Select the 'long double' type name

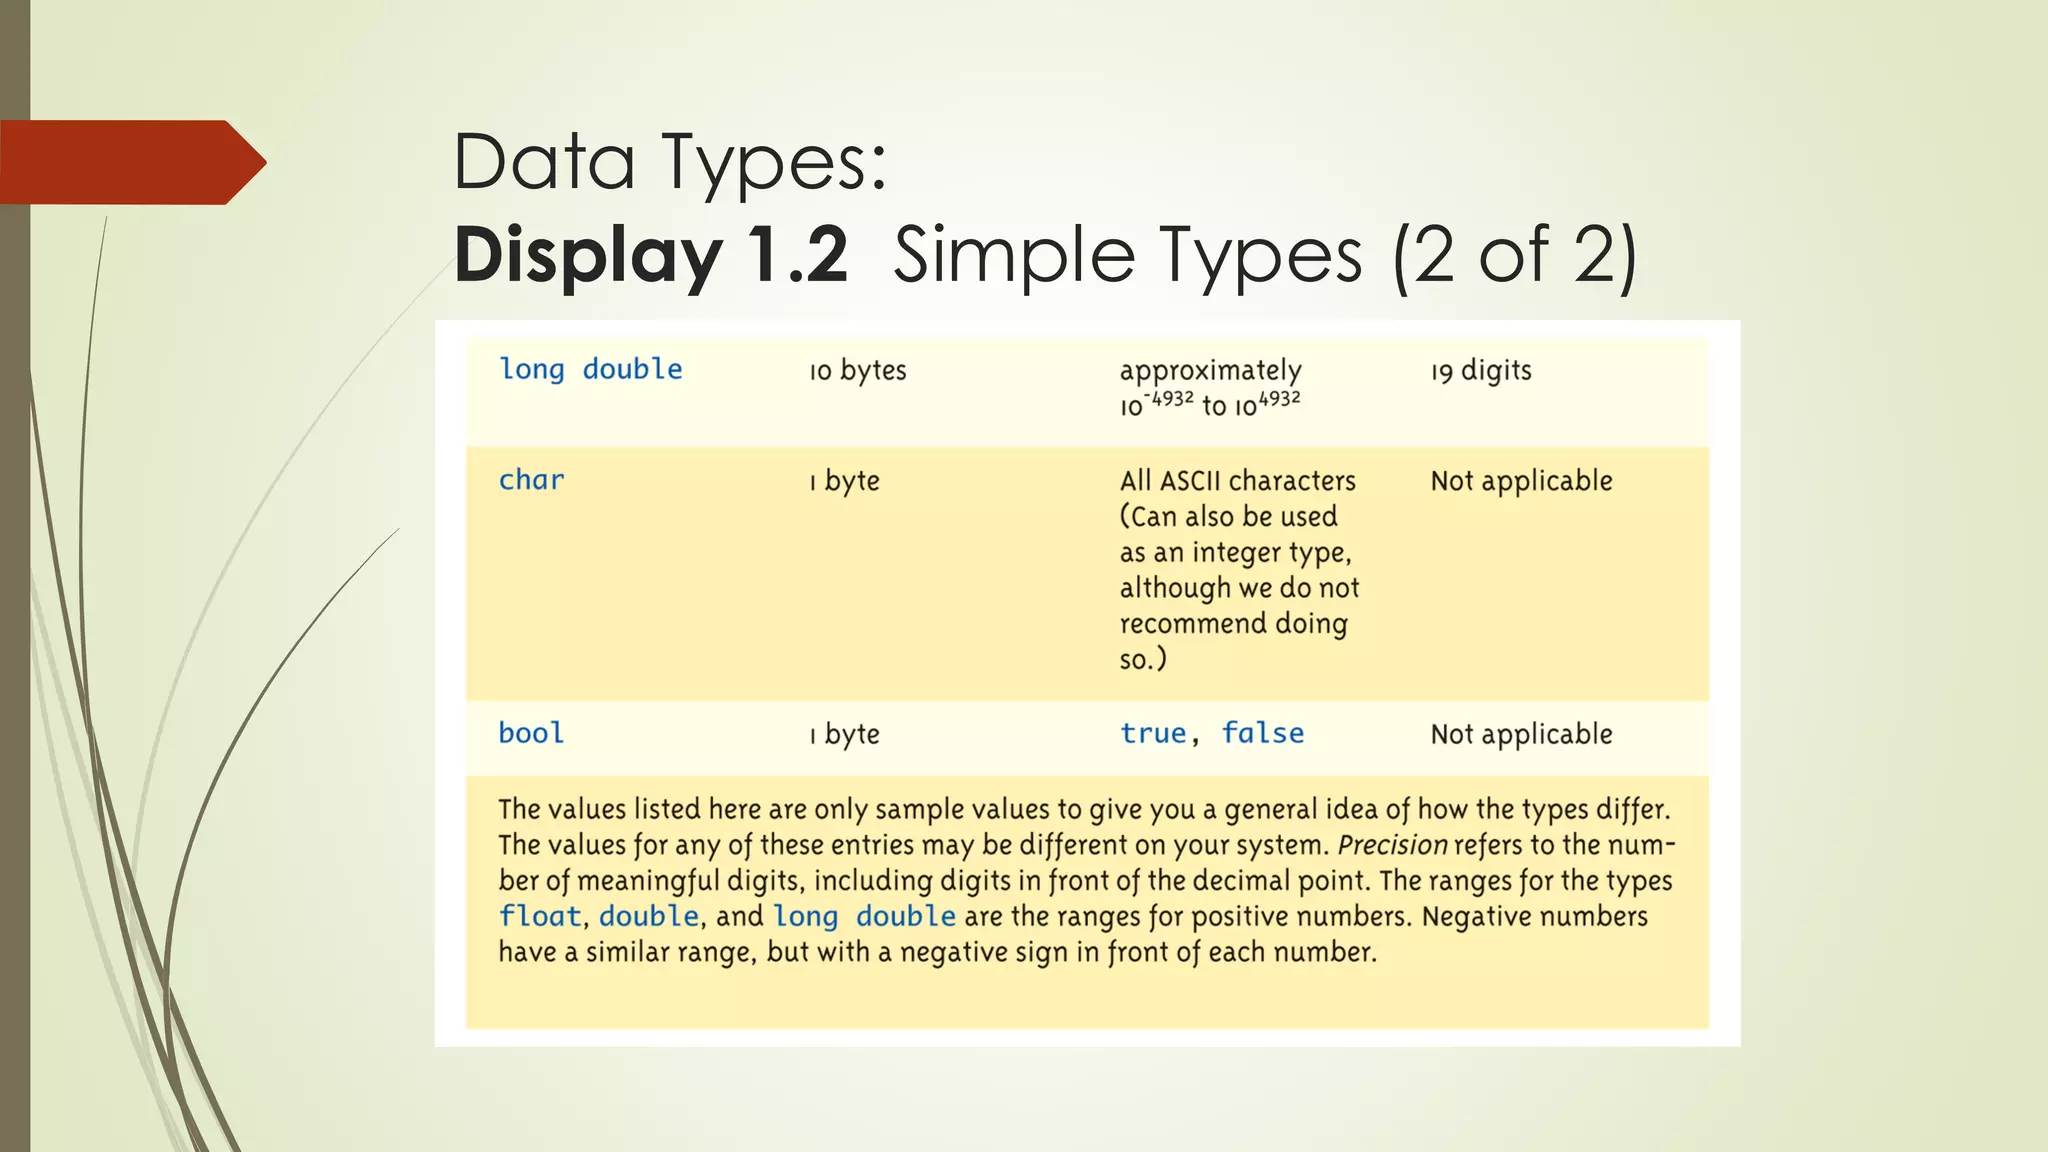pos(590,370)
